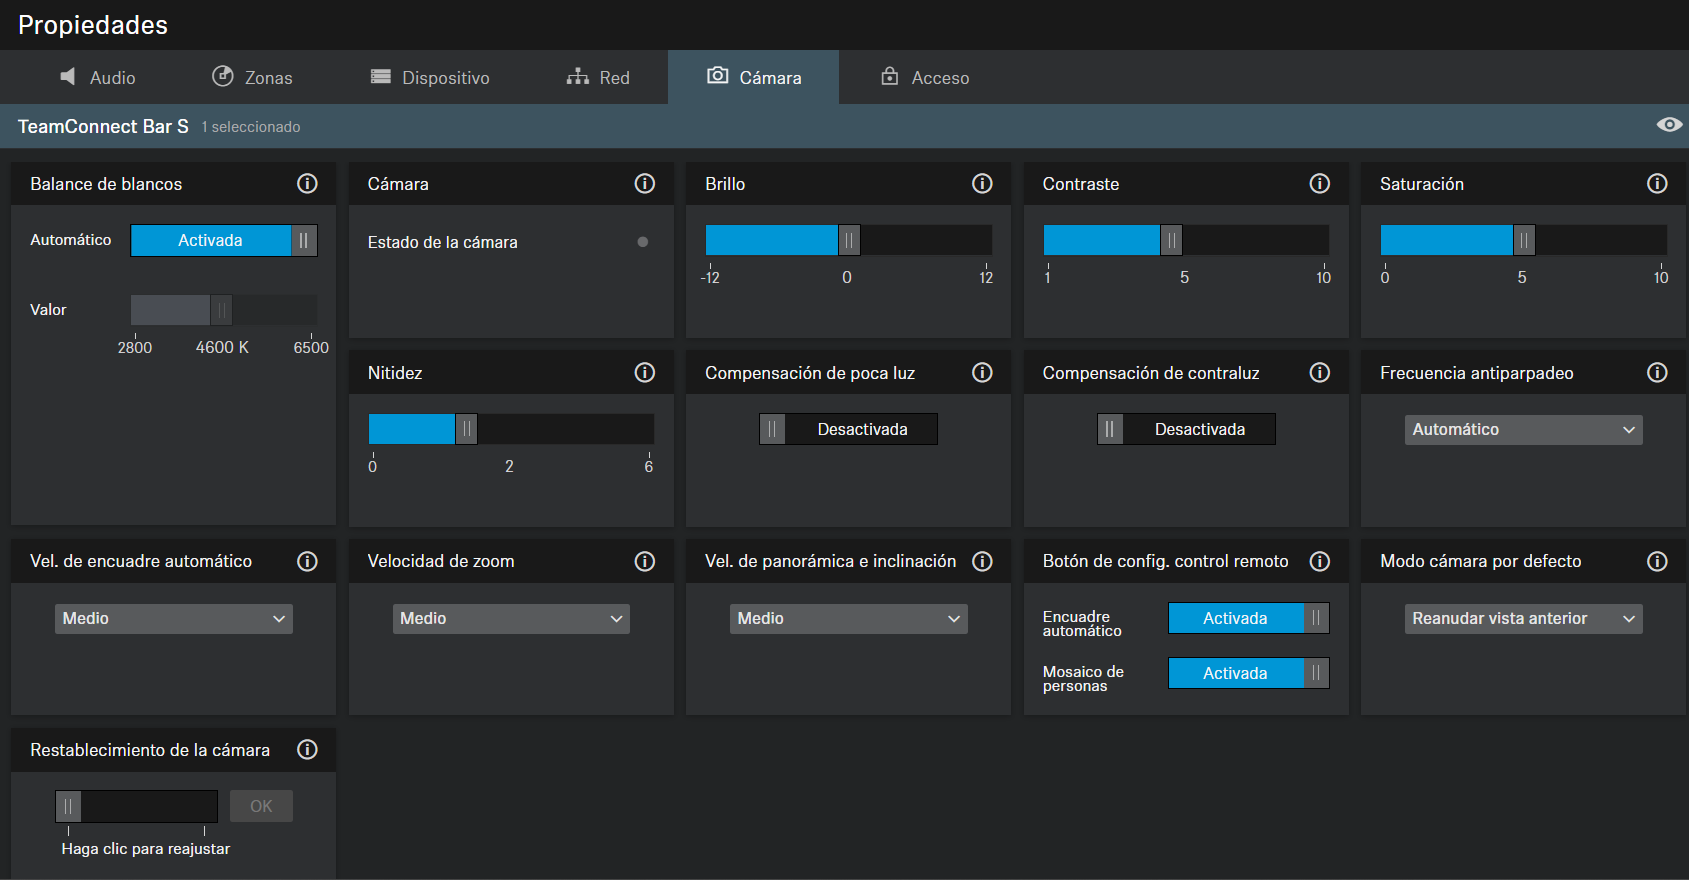Click info icon beside Nitidez
Image resolution: width=1689 pixels, height=880 pixels.
click(x=644, y=373)
